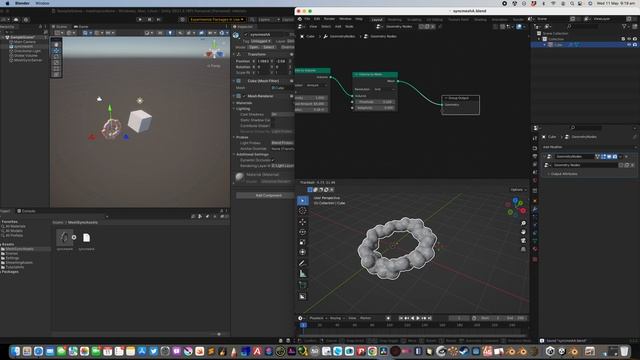640x360 pixels.
Task: Open the Render properties tab
Action: pos(535,148)
